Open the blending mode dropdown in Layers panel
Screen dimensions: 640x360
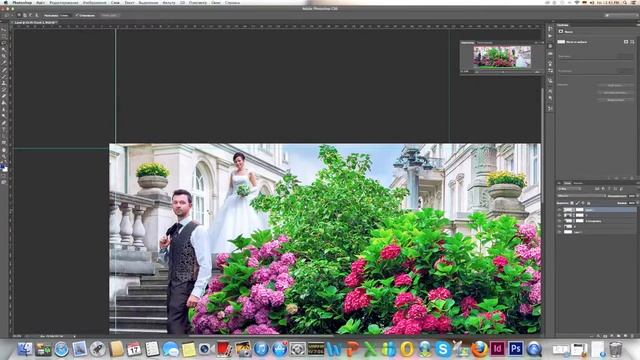point(582,196)
